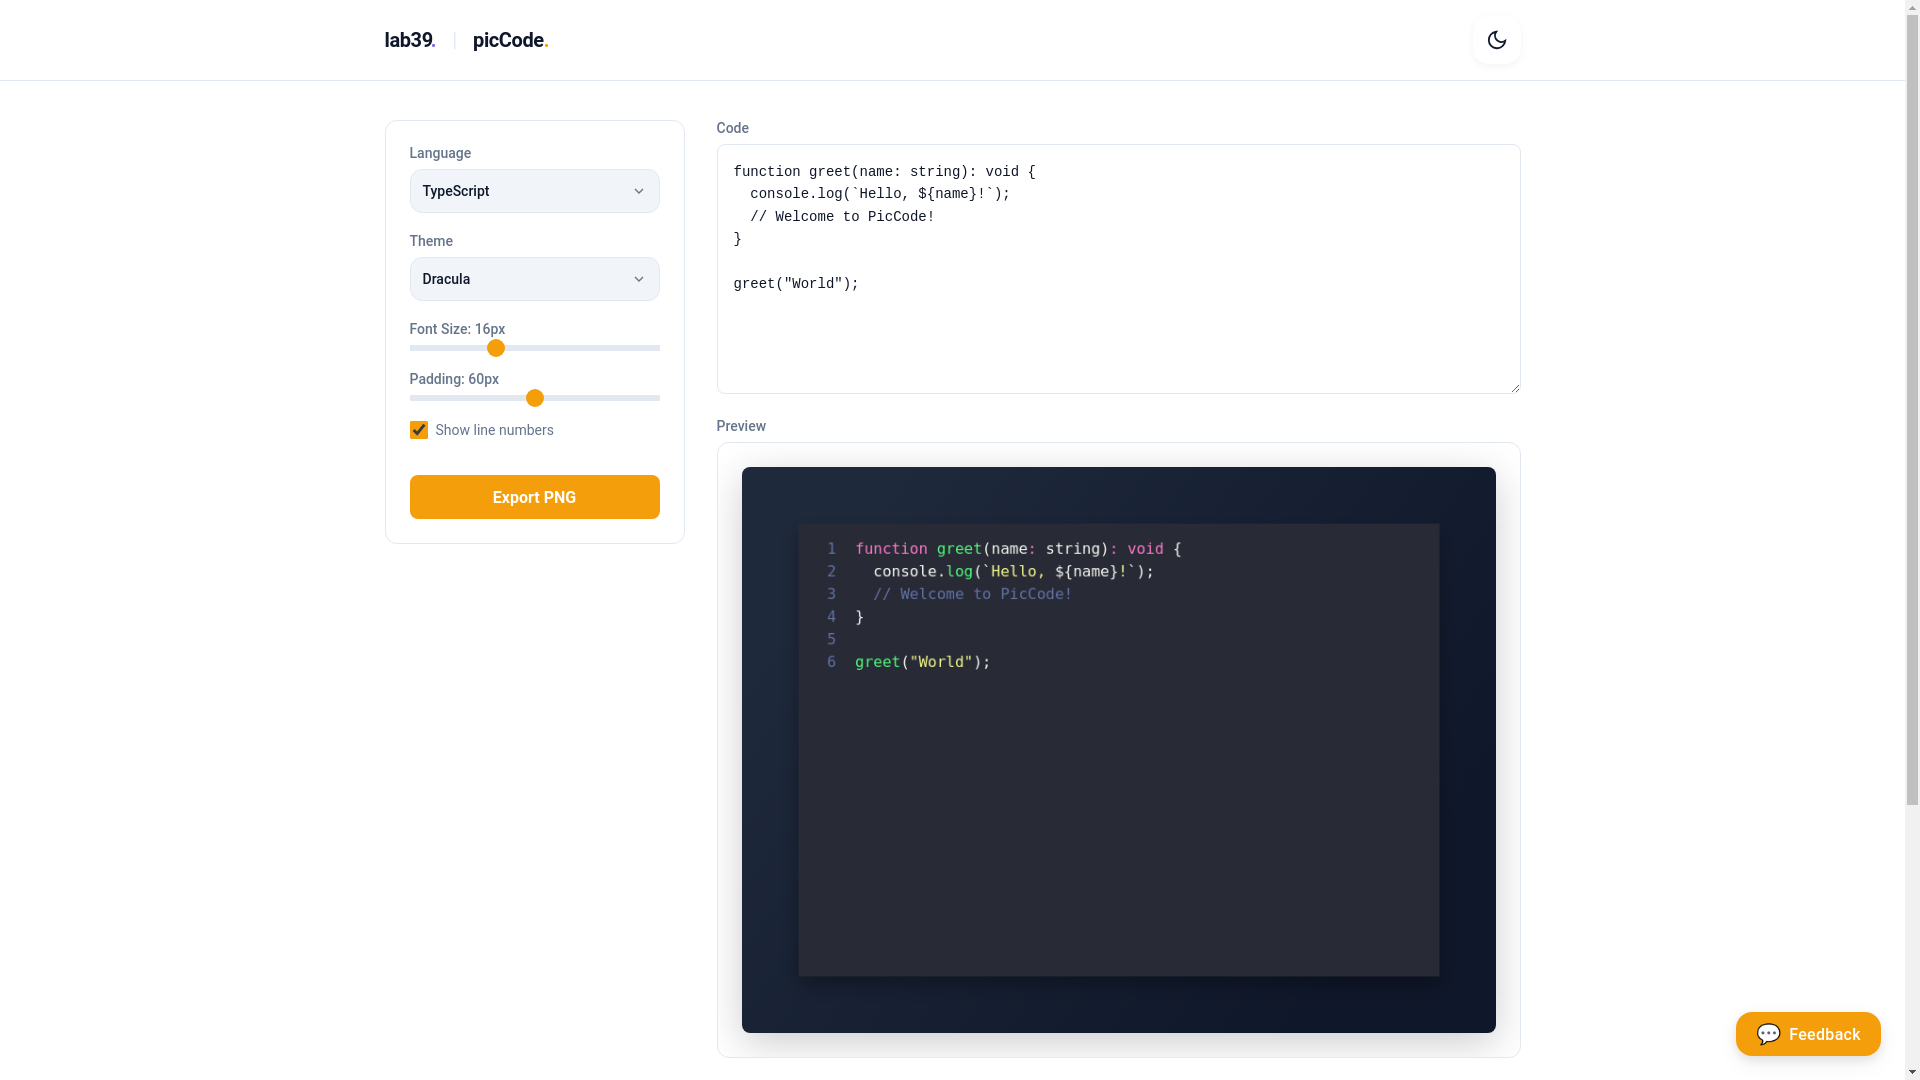Image resolution: width=1920 pixels, height=1080 pixels.
Task: Click the right end of Padding slider track
Action: pyautogui.click(x=655, y=398)
